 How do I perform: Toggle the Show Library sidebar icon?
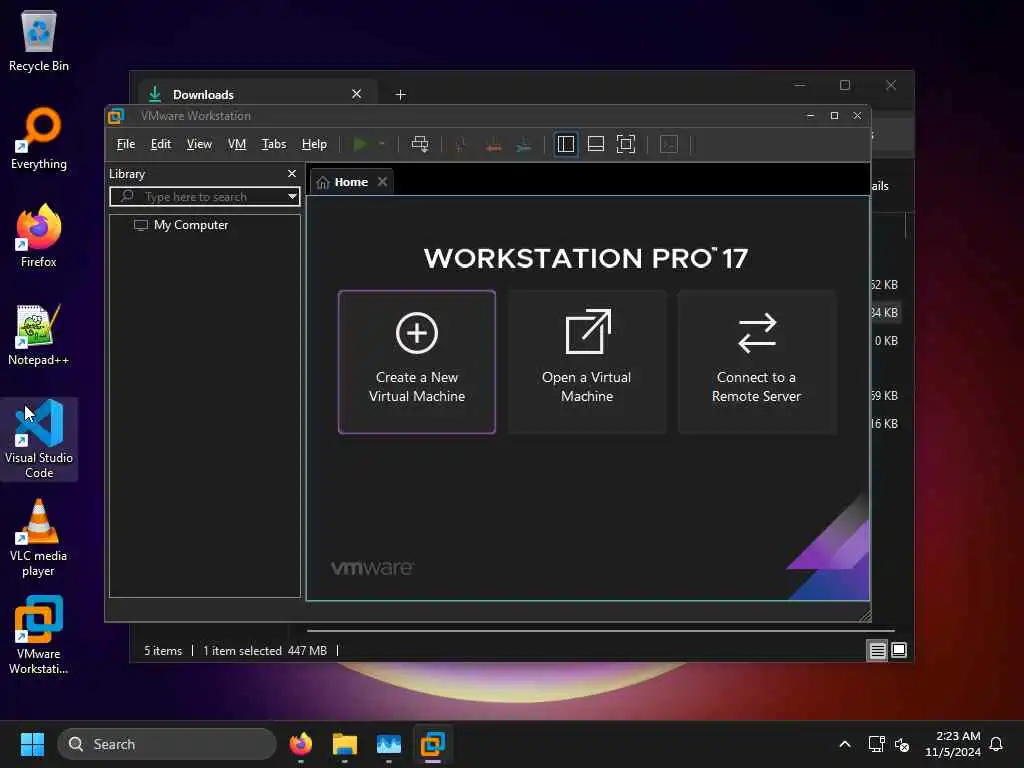pos(566,144)
